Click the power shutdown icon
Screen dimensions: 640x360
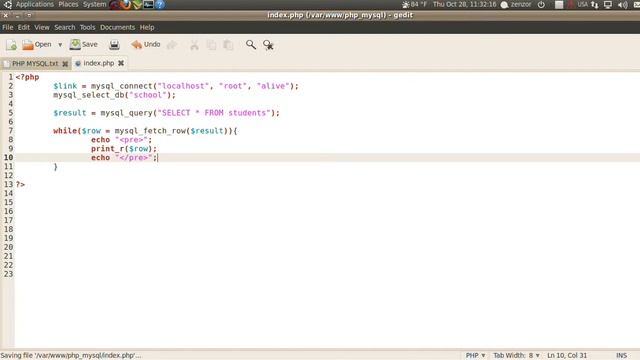tap(541, 4)
